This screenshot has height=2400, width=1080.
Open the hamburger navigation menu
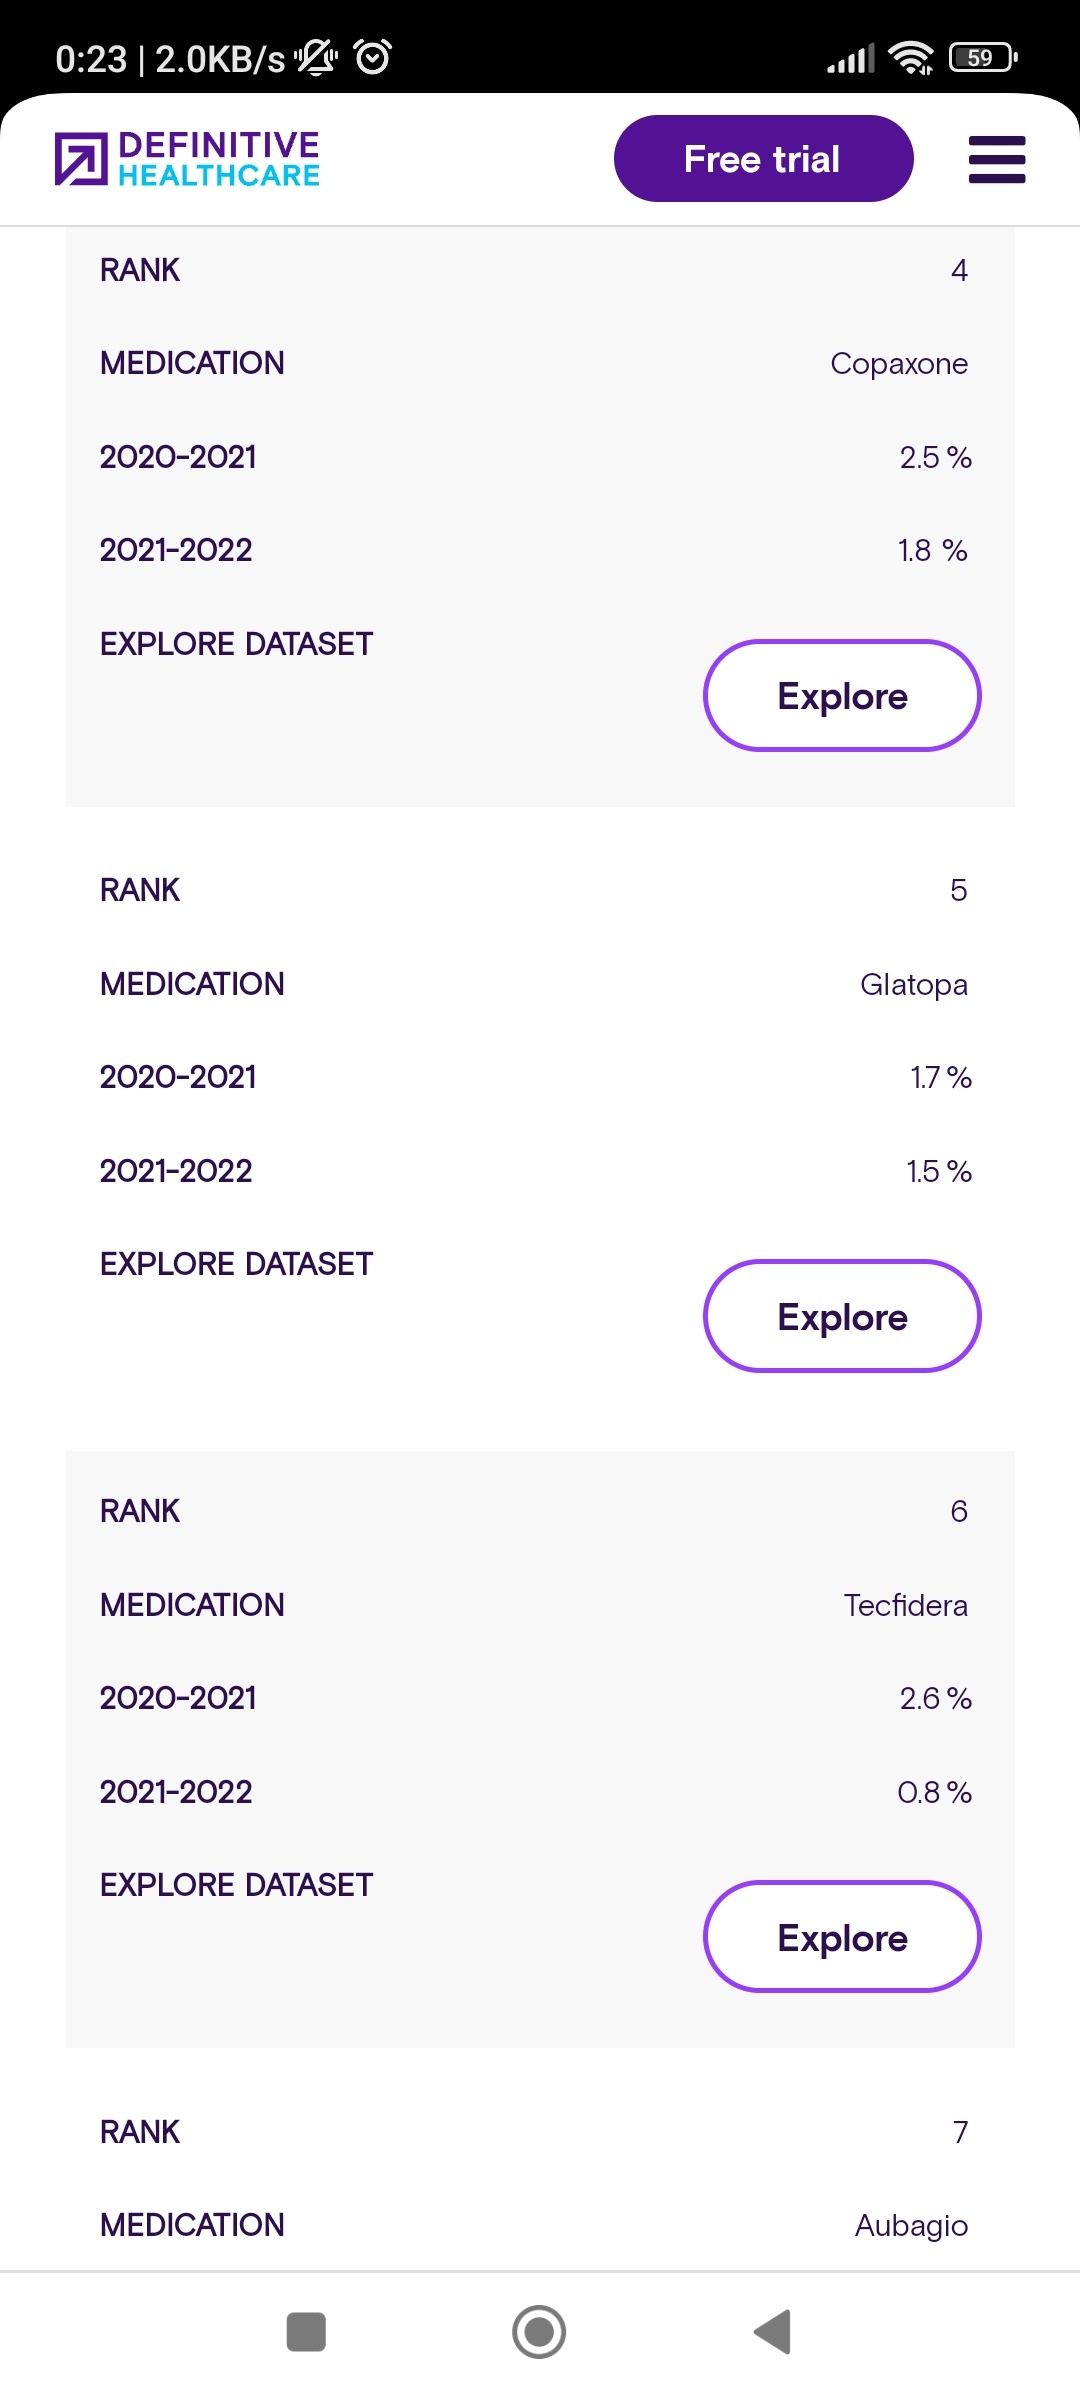(996, 160)
